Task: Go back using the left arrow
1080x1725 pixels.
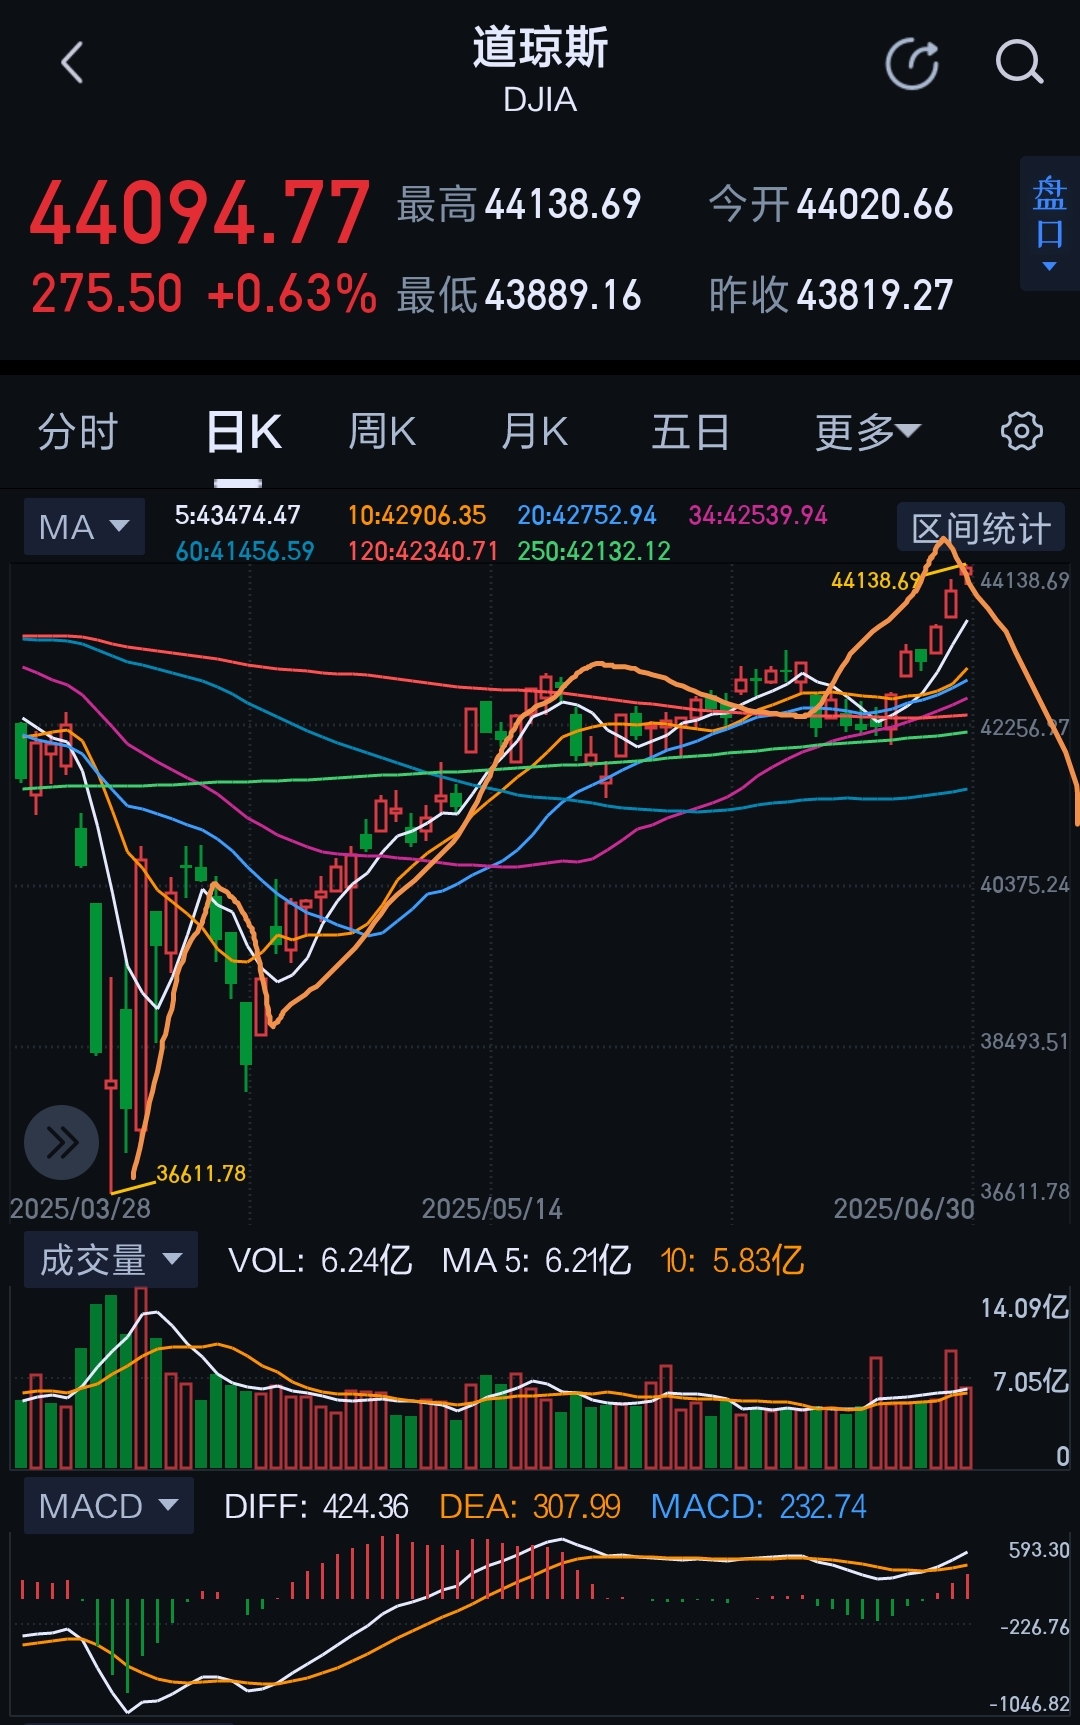Action: tap(72, 63)
